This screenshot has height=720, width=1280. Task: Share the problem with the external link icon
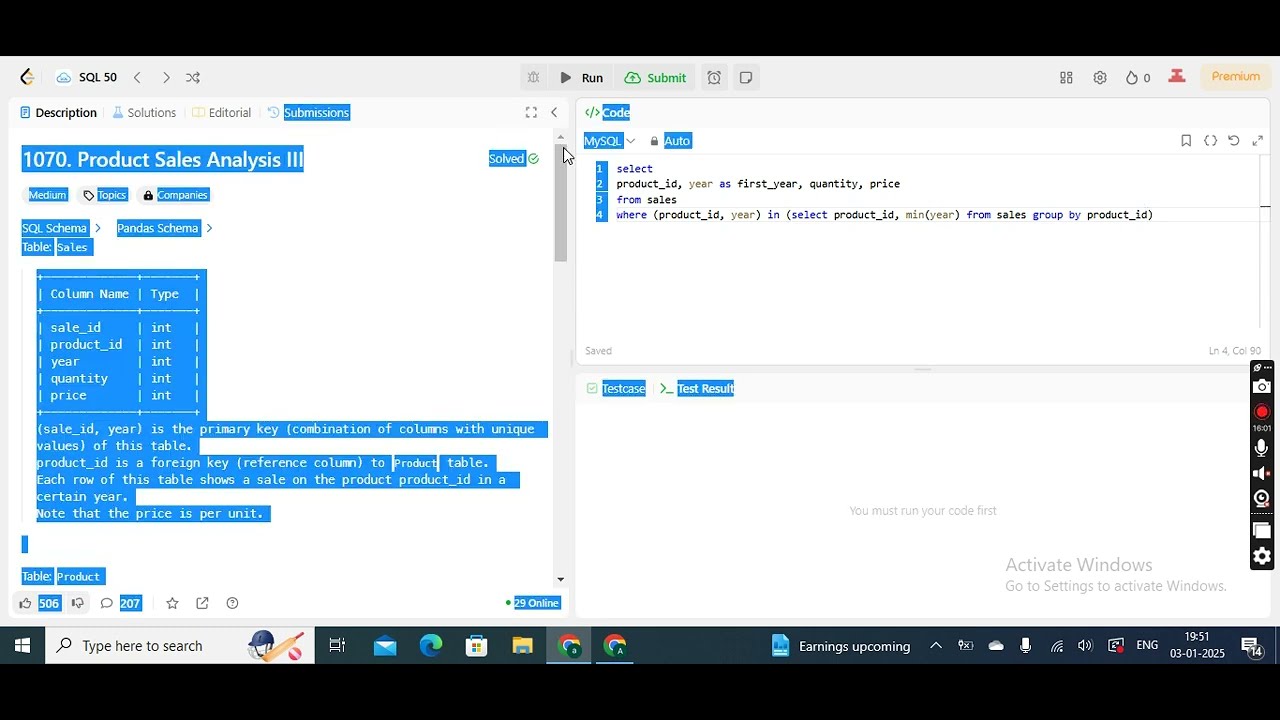pos(202,603)
